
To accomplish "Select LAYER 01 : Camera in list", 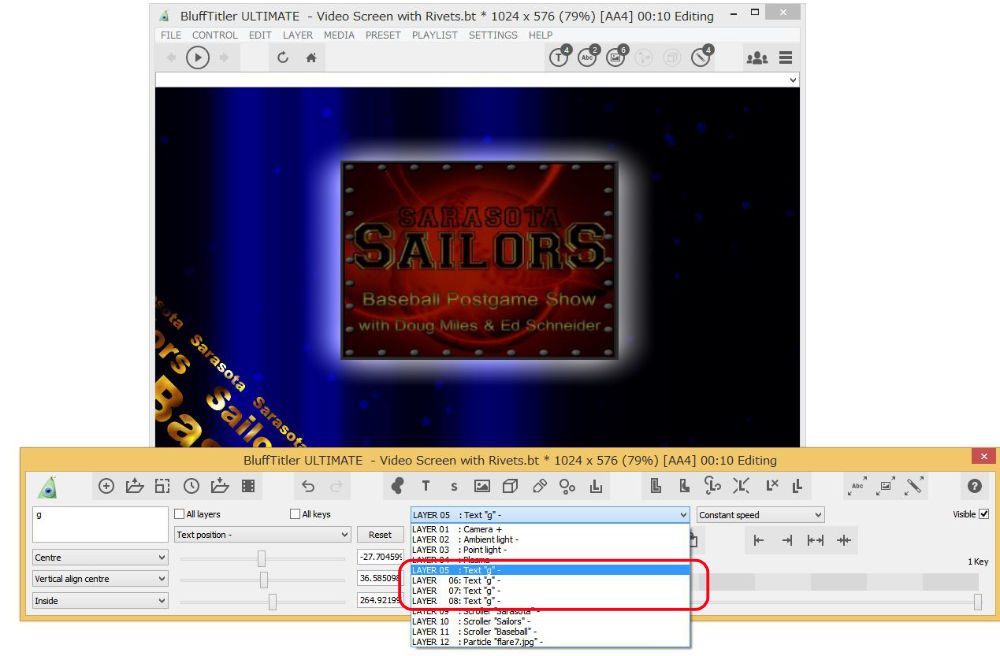I will [x=550, y=529].
